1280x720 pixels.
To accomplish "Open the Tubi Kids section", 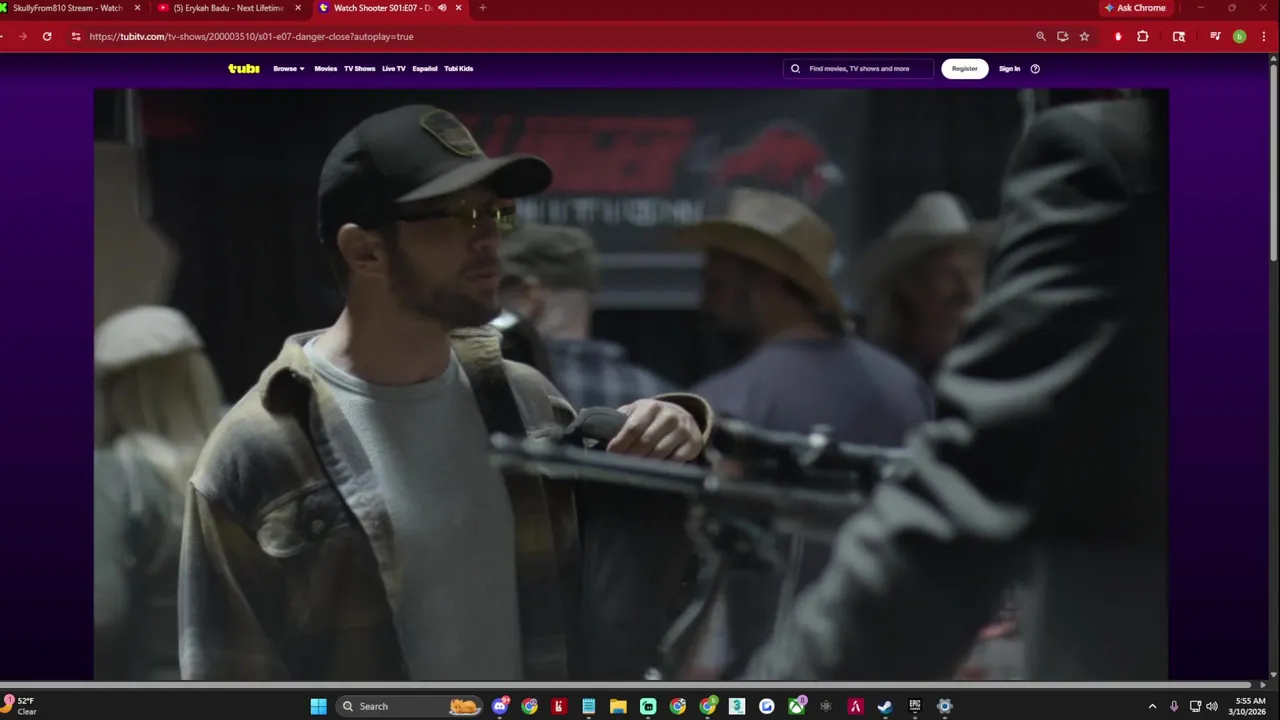I will click(459, 69).
